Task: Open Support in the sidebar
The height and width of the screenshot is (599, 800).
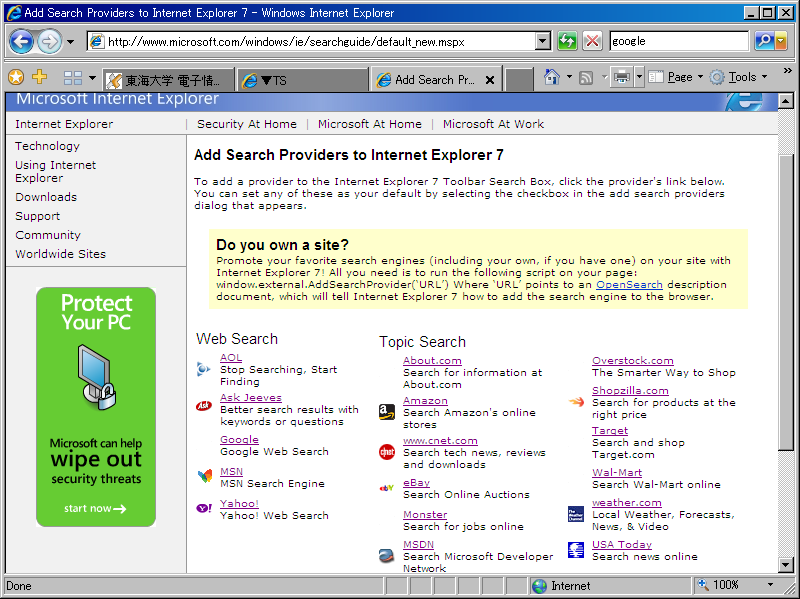Action: click(37, 216)
